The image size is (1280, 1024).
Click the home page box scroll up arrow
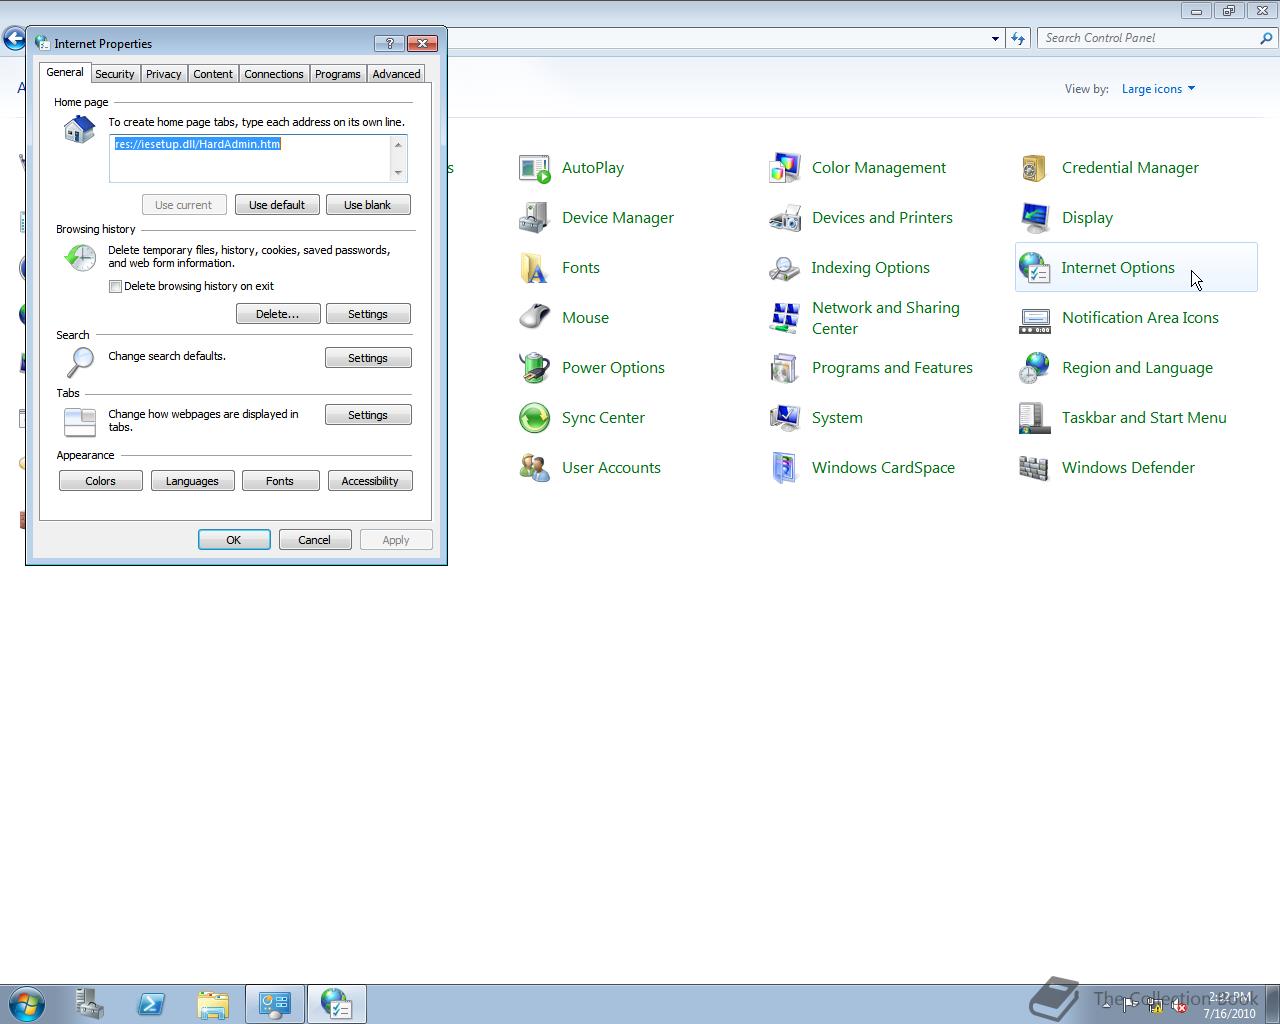click(x=398, y=144)
